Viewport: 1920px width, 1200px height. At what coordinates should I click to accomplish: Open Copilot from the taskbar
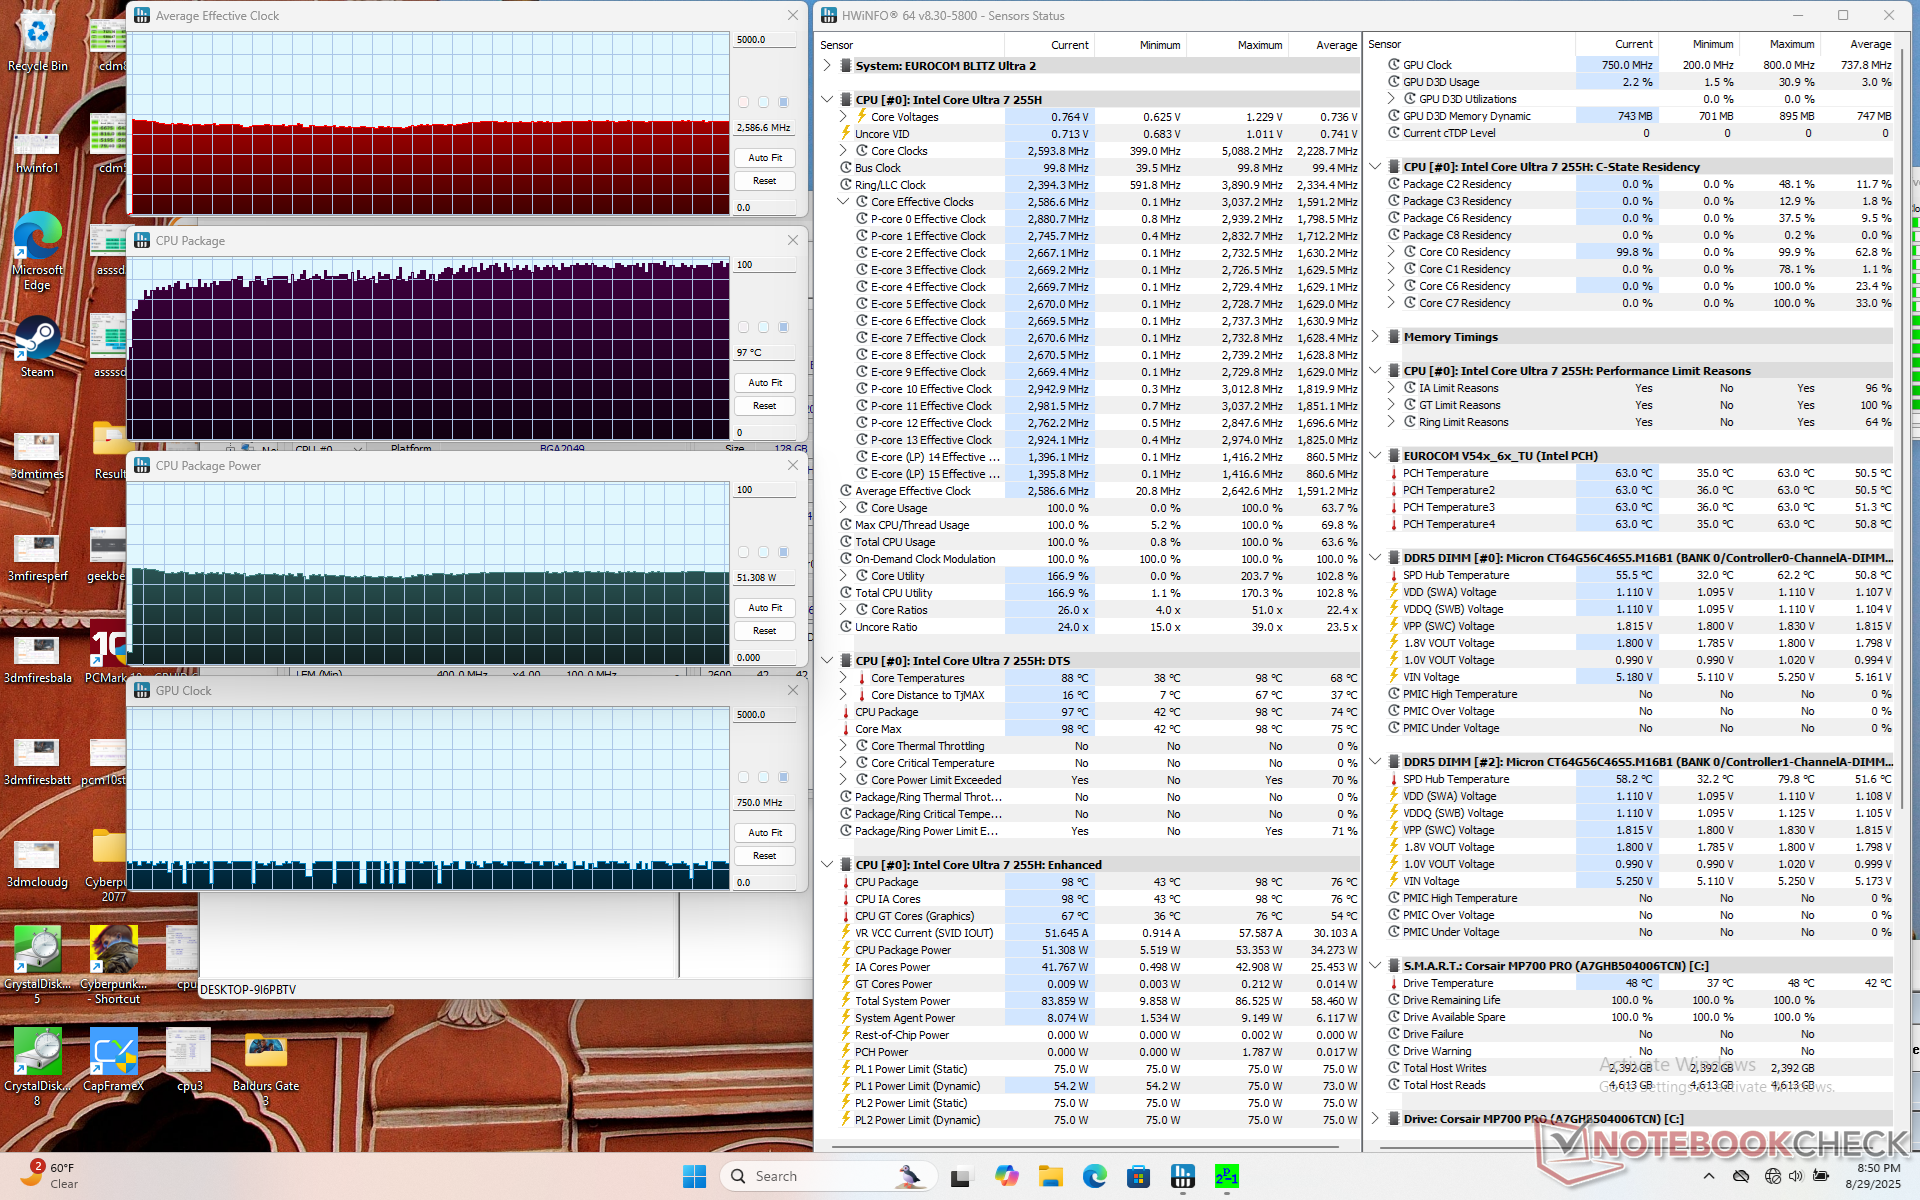pos(1006,1176)
